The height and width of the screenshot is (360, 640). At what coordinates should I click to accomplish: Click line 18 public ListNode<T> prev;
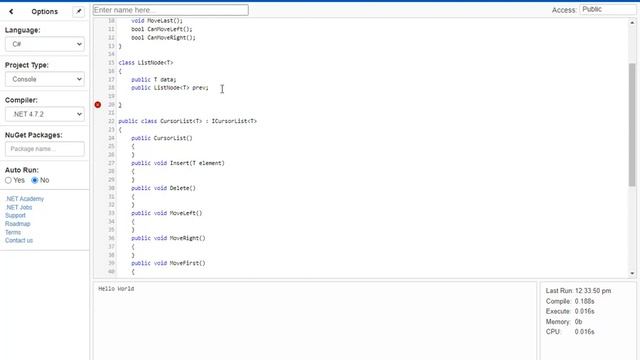(x=170, y=88)
